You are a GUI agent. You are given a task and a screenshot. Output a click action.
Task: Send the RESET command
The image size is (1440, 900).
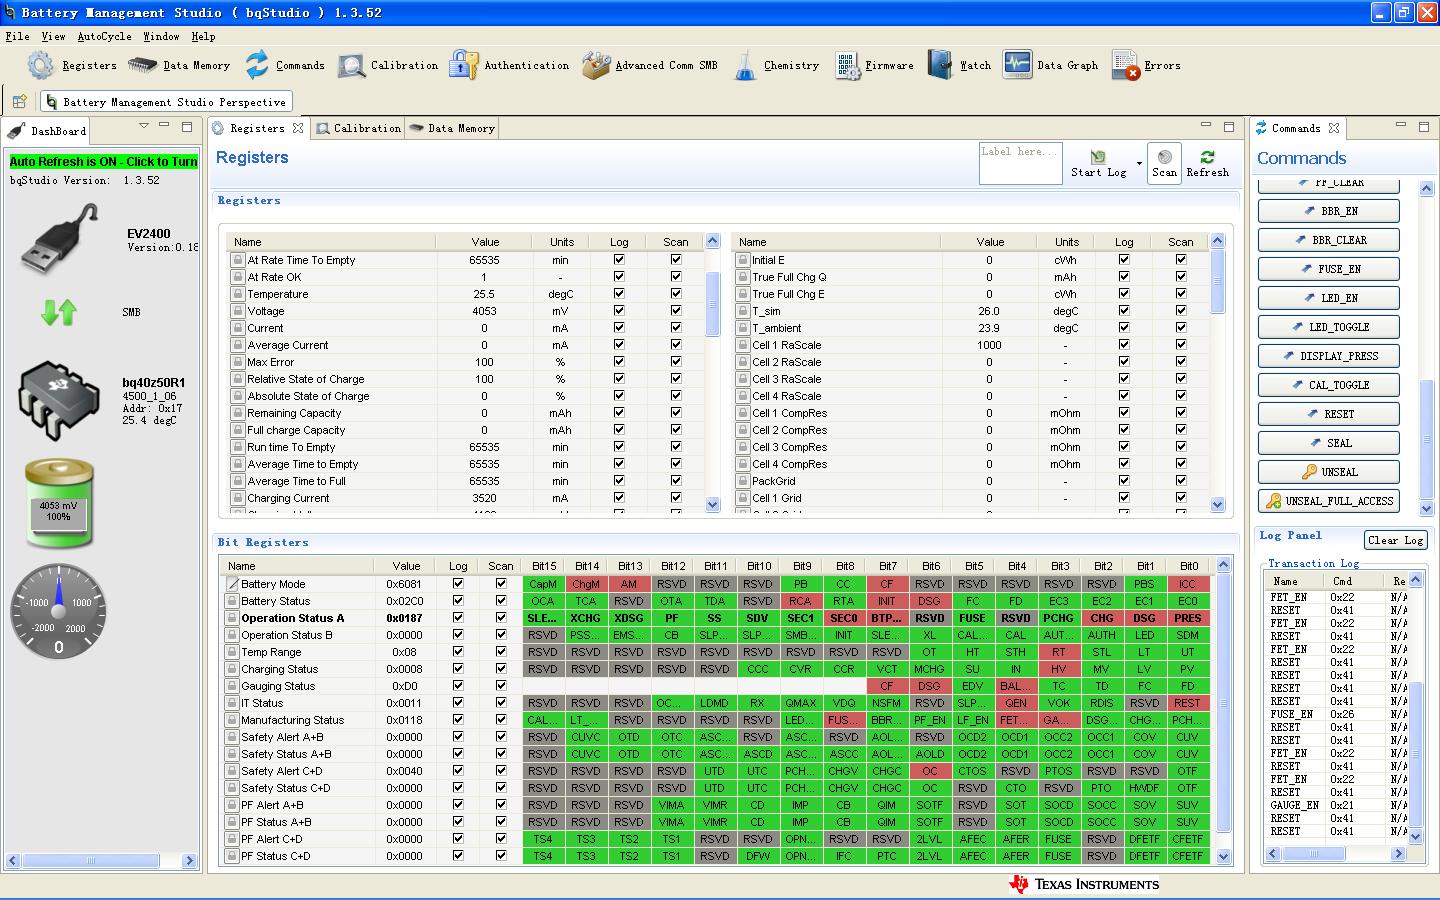[1329, 414]
